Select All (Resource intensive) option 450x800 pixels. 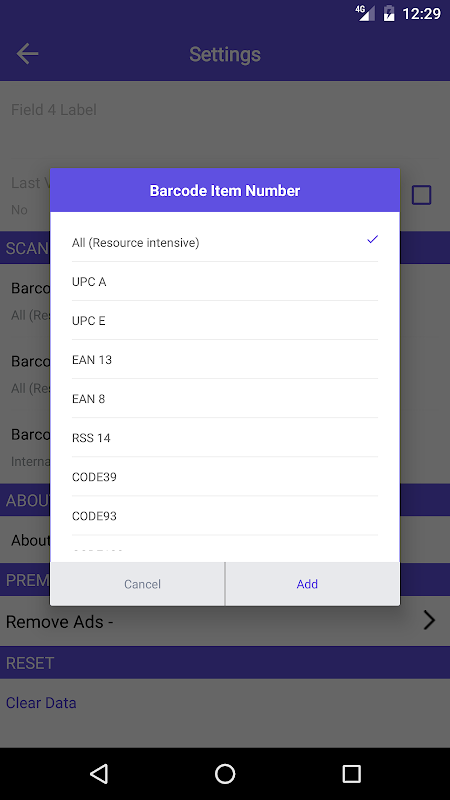[225, 242]
